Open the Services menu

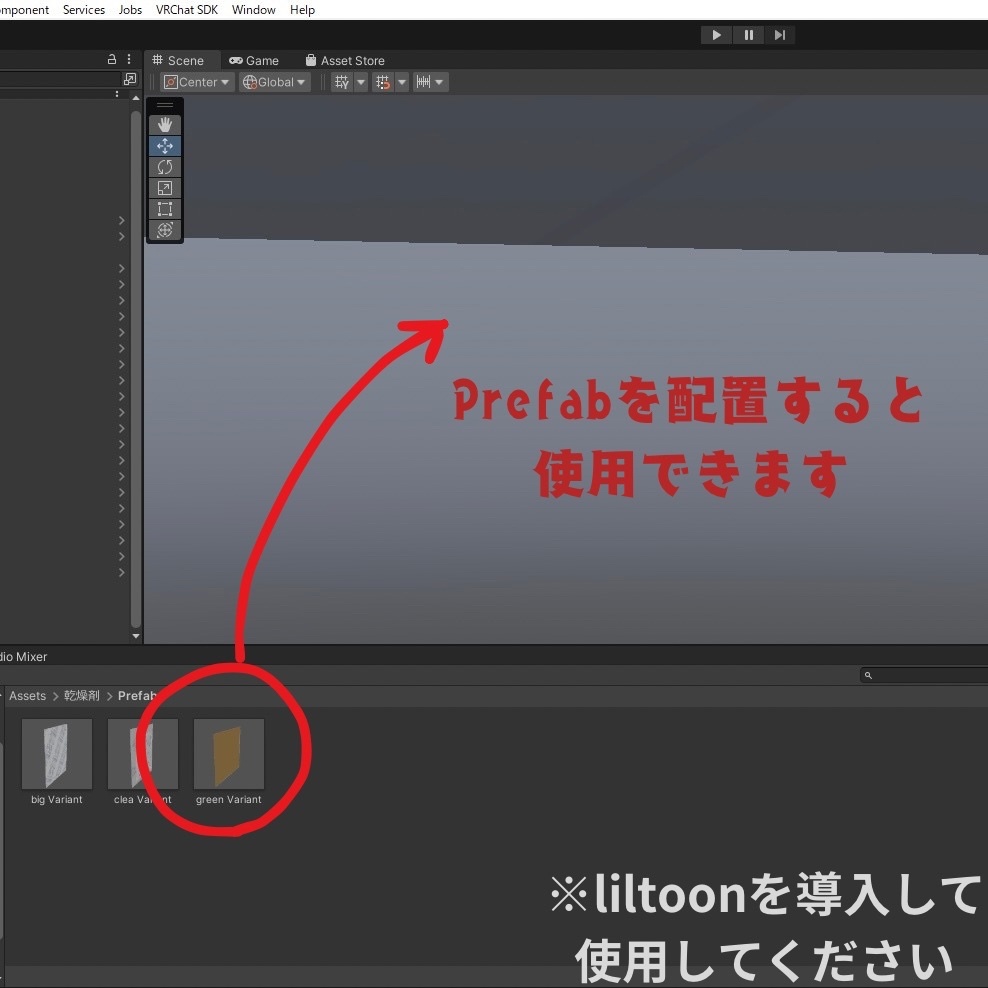coord(84,10)
